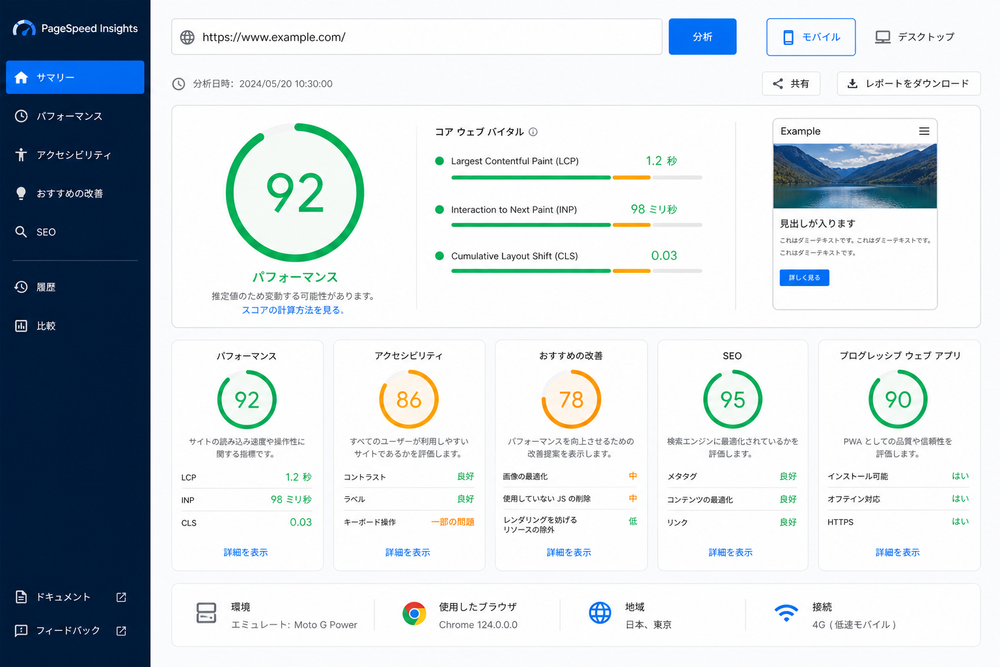Screen dimensions: 1000x667
Task: Open the hamburger menu in the Example preview
Action: click(923, 131)
